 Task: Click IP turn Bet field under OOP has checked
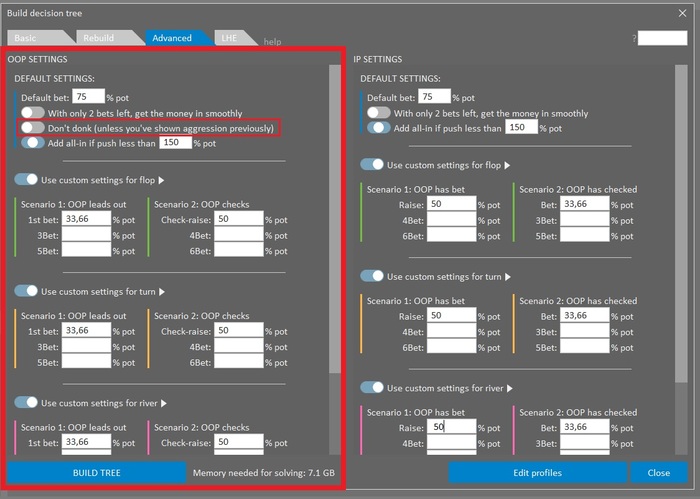click(584, 315)
